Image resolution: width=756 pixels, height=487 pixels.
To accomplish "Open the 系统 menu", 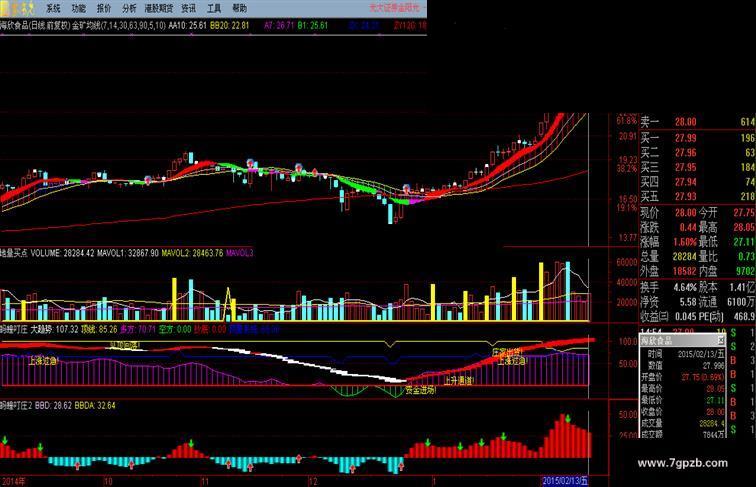I will [x=53, y=8].
